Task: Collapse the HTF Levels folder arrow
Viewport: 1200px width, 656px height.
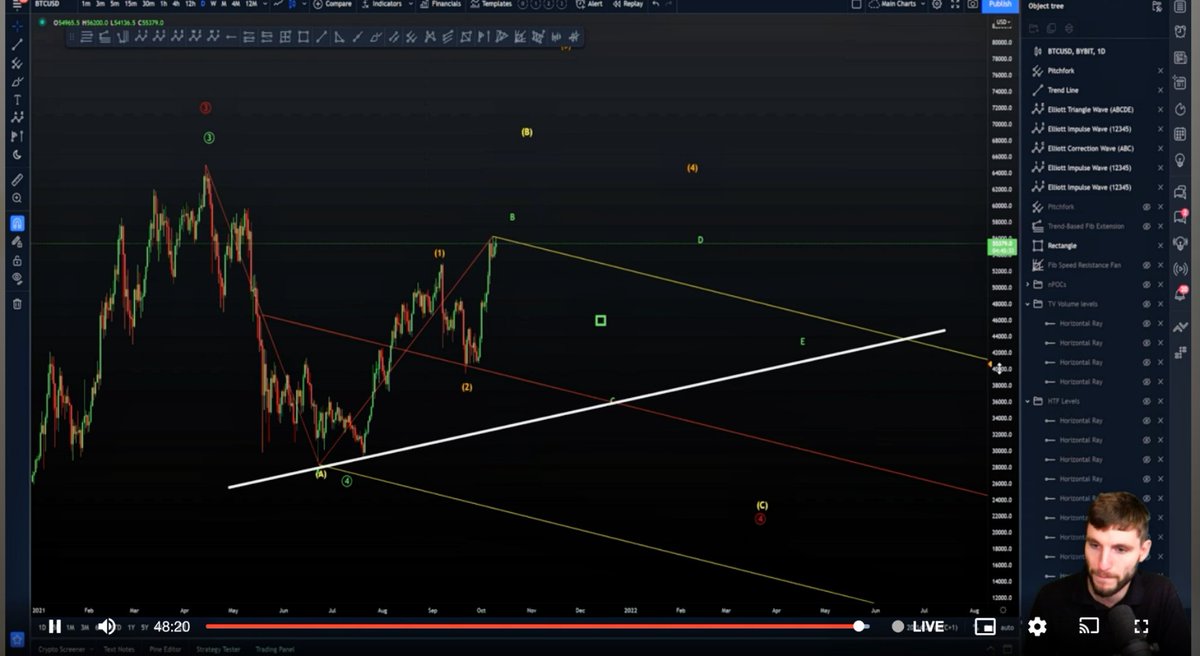Action: pos(1028,401)
